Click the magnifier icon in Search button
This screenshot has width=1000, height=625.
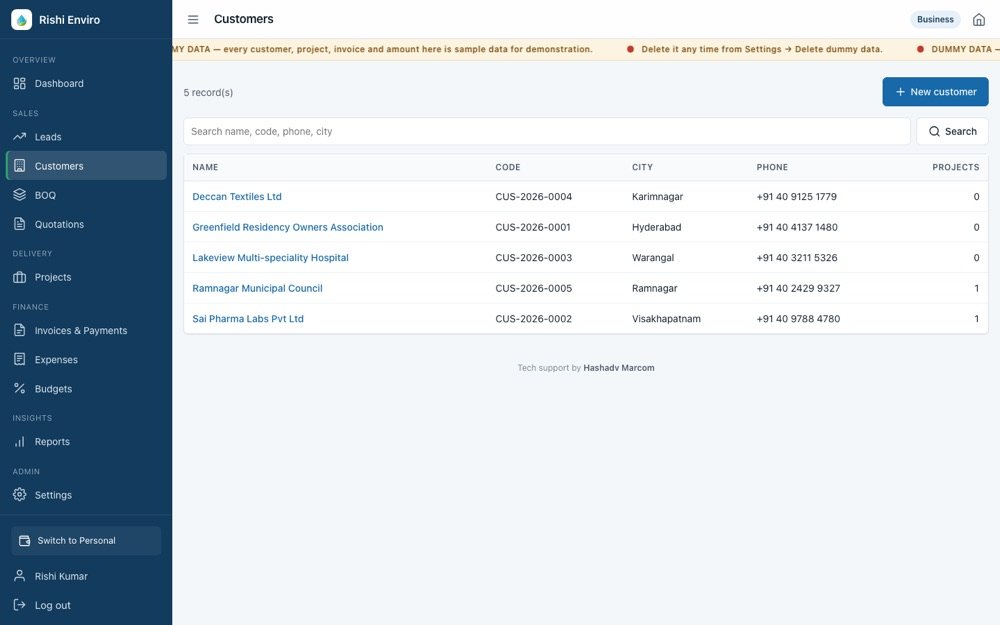[934, 131]
